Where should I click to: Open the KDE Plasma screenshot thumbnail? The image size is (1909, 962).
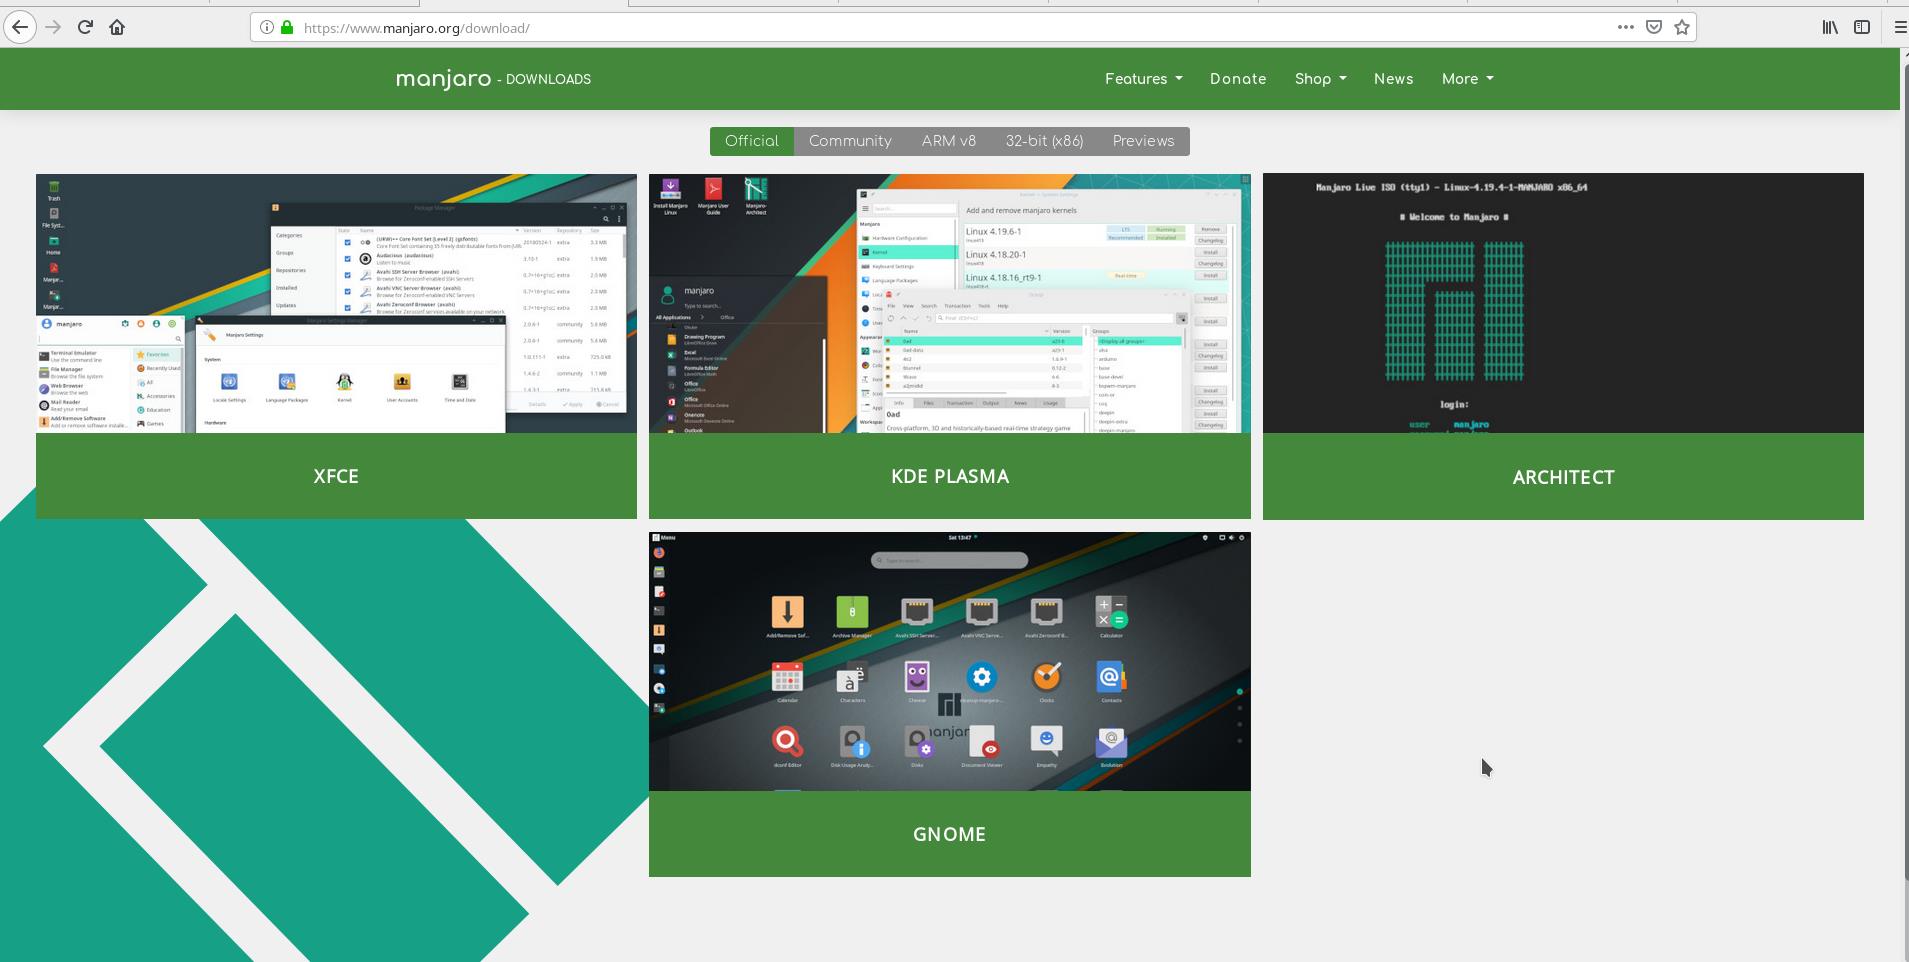(949, 303)
